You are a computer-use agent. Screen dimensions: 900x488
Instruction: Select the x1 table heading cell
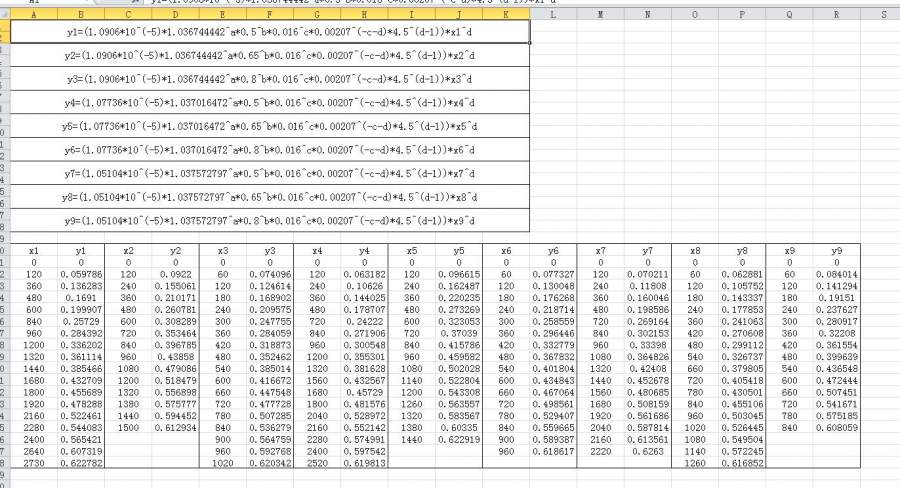34,251
